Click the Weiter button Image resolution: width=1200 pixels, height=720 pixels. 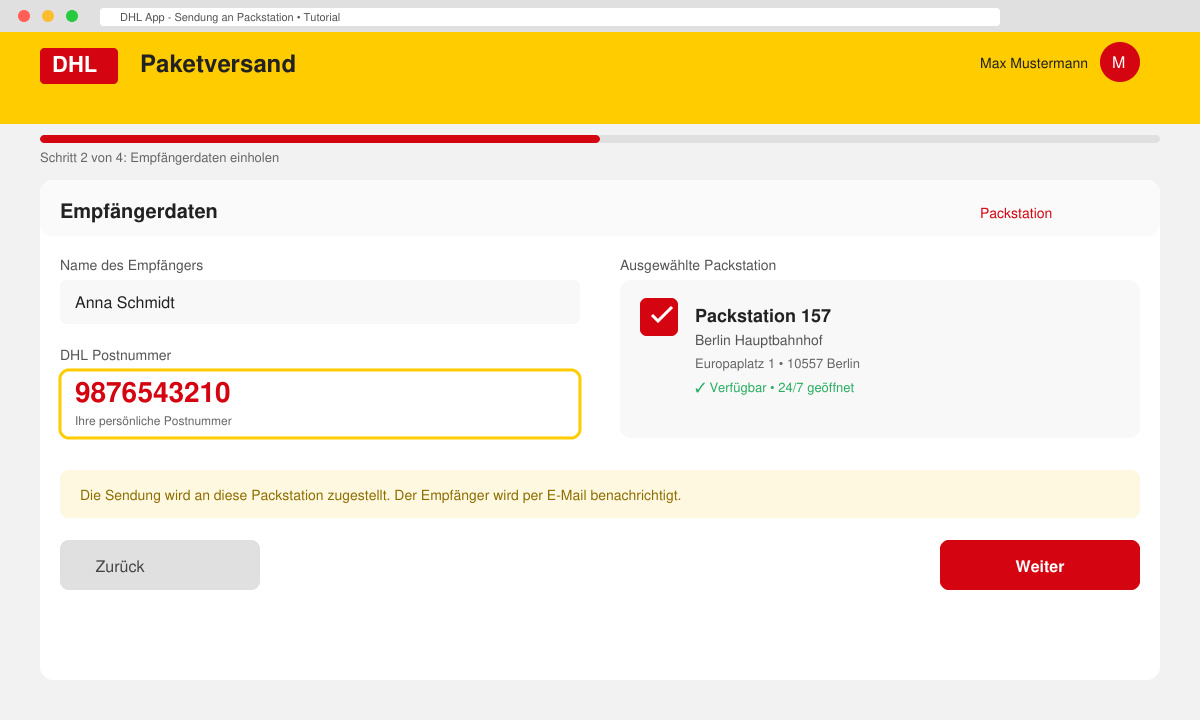tap(1040, 565)
